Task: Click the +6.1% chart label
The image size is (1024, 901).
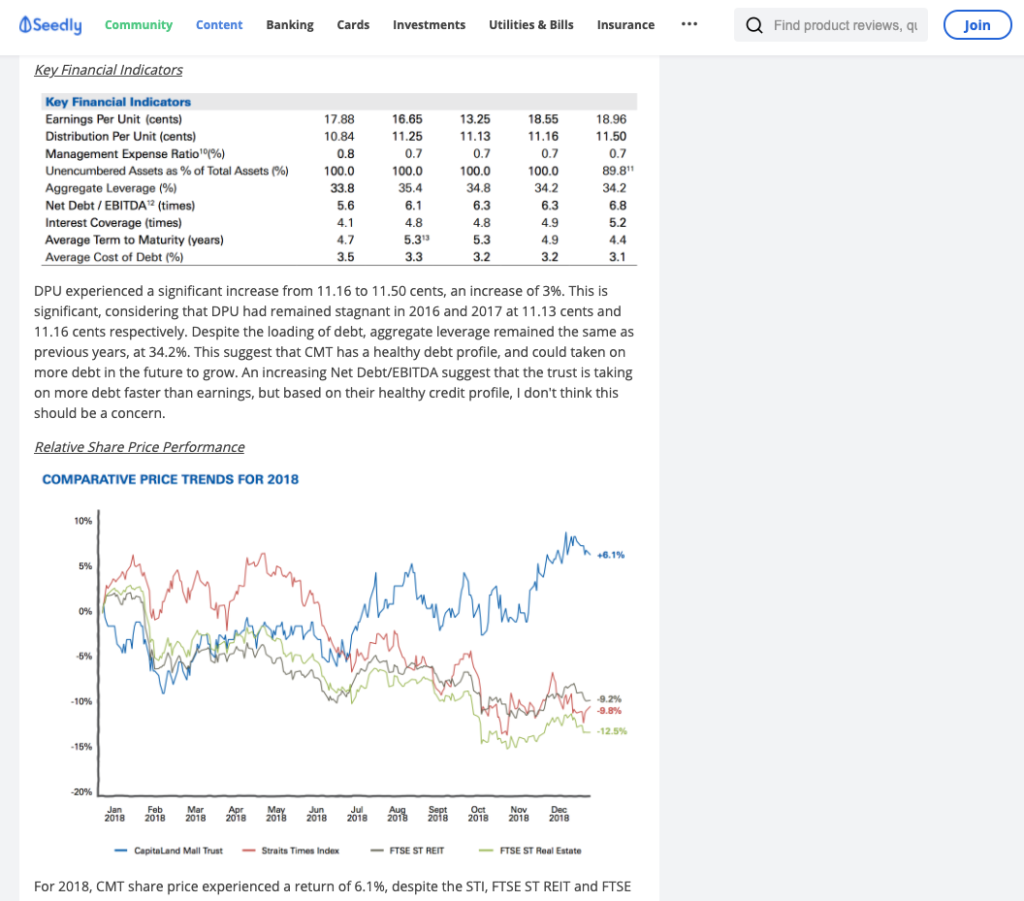Action: tap(611, 555)
